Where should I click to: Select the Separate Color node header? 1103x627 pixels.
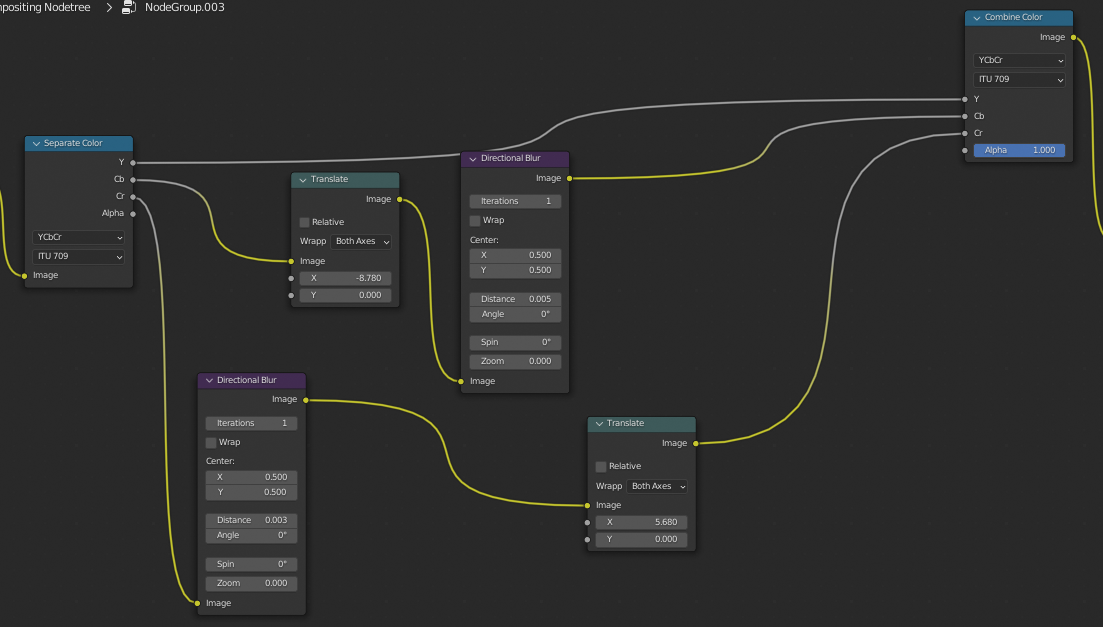78,143
